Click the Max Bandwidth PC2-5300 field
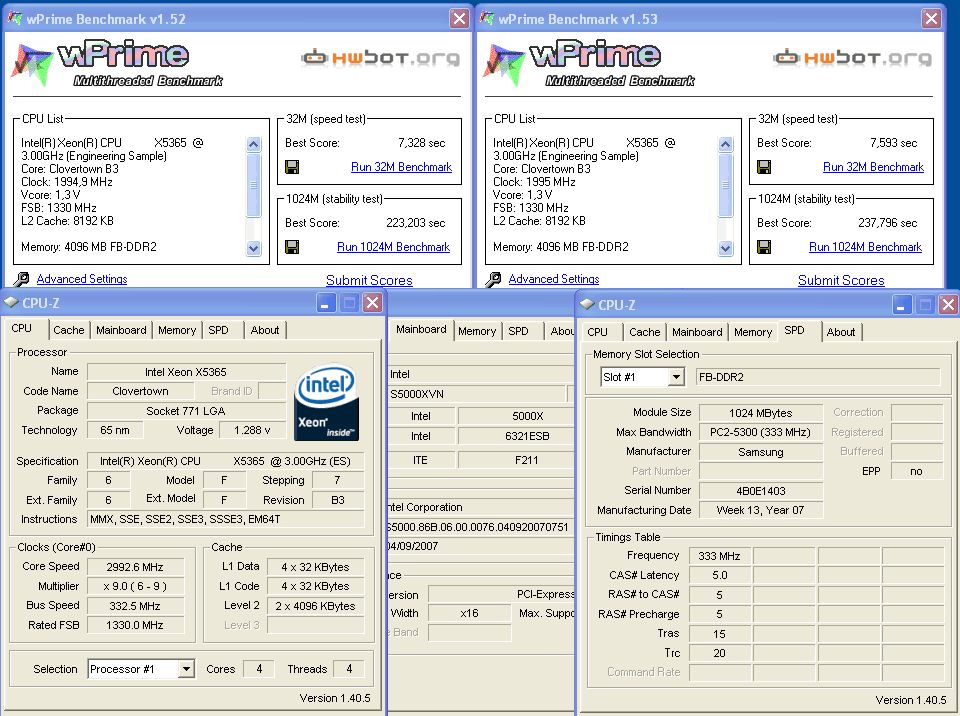 point(760,432)
